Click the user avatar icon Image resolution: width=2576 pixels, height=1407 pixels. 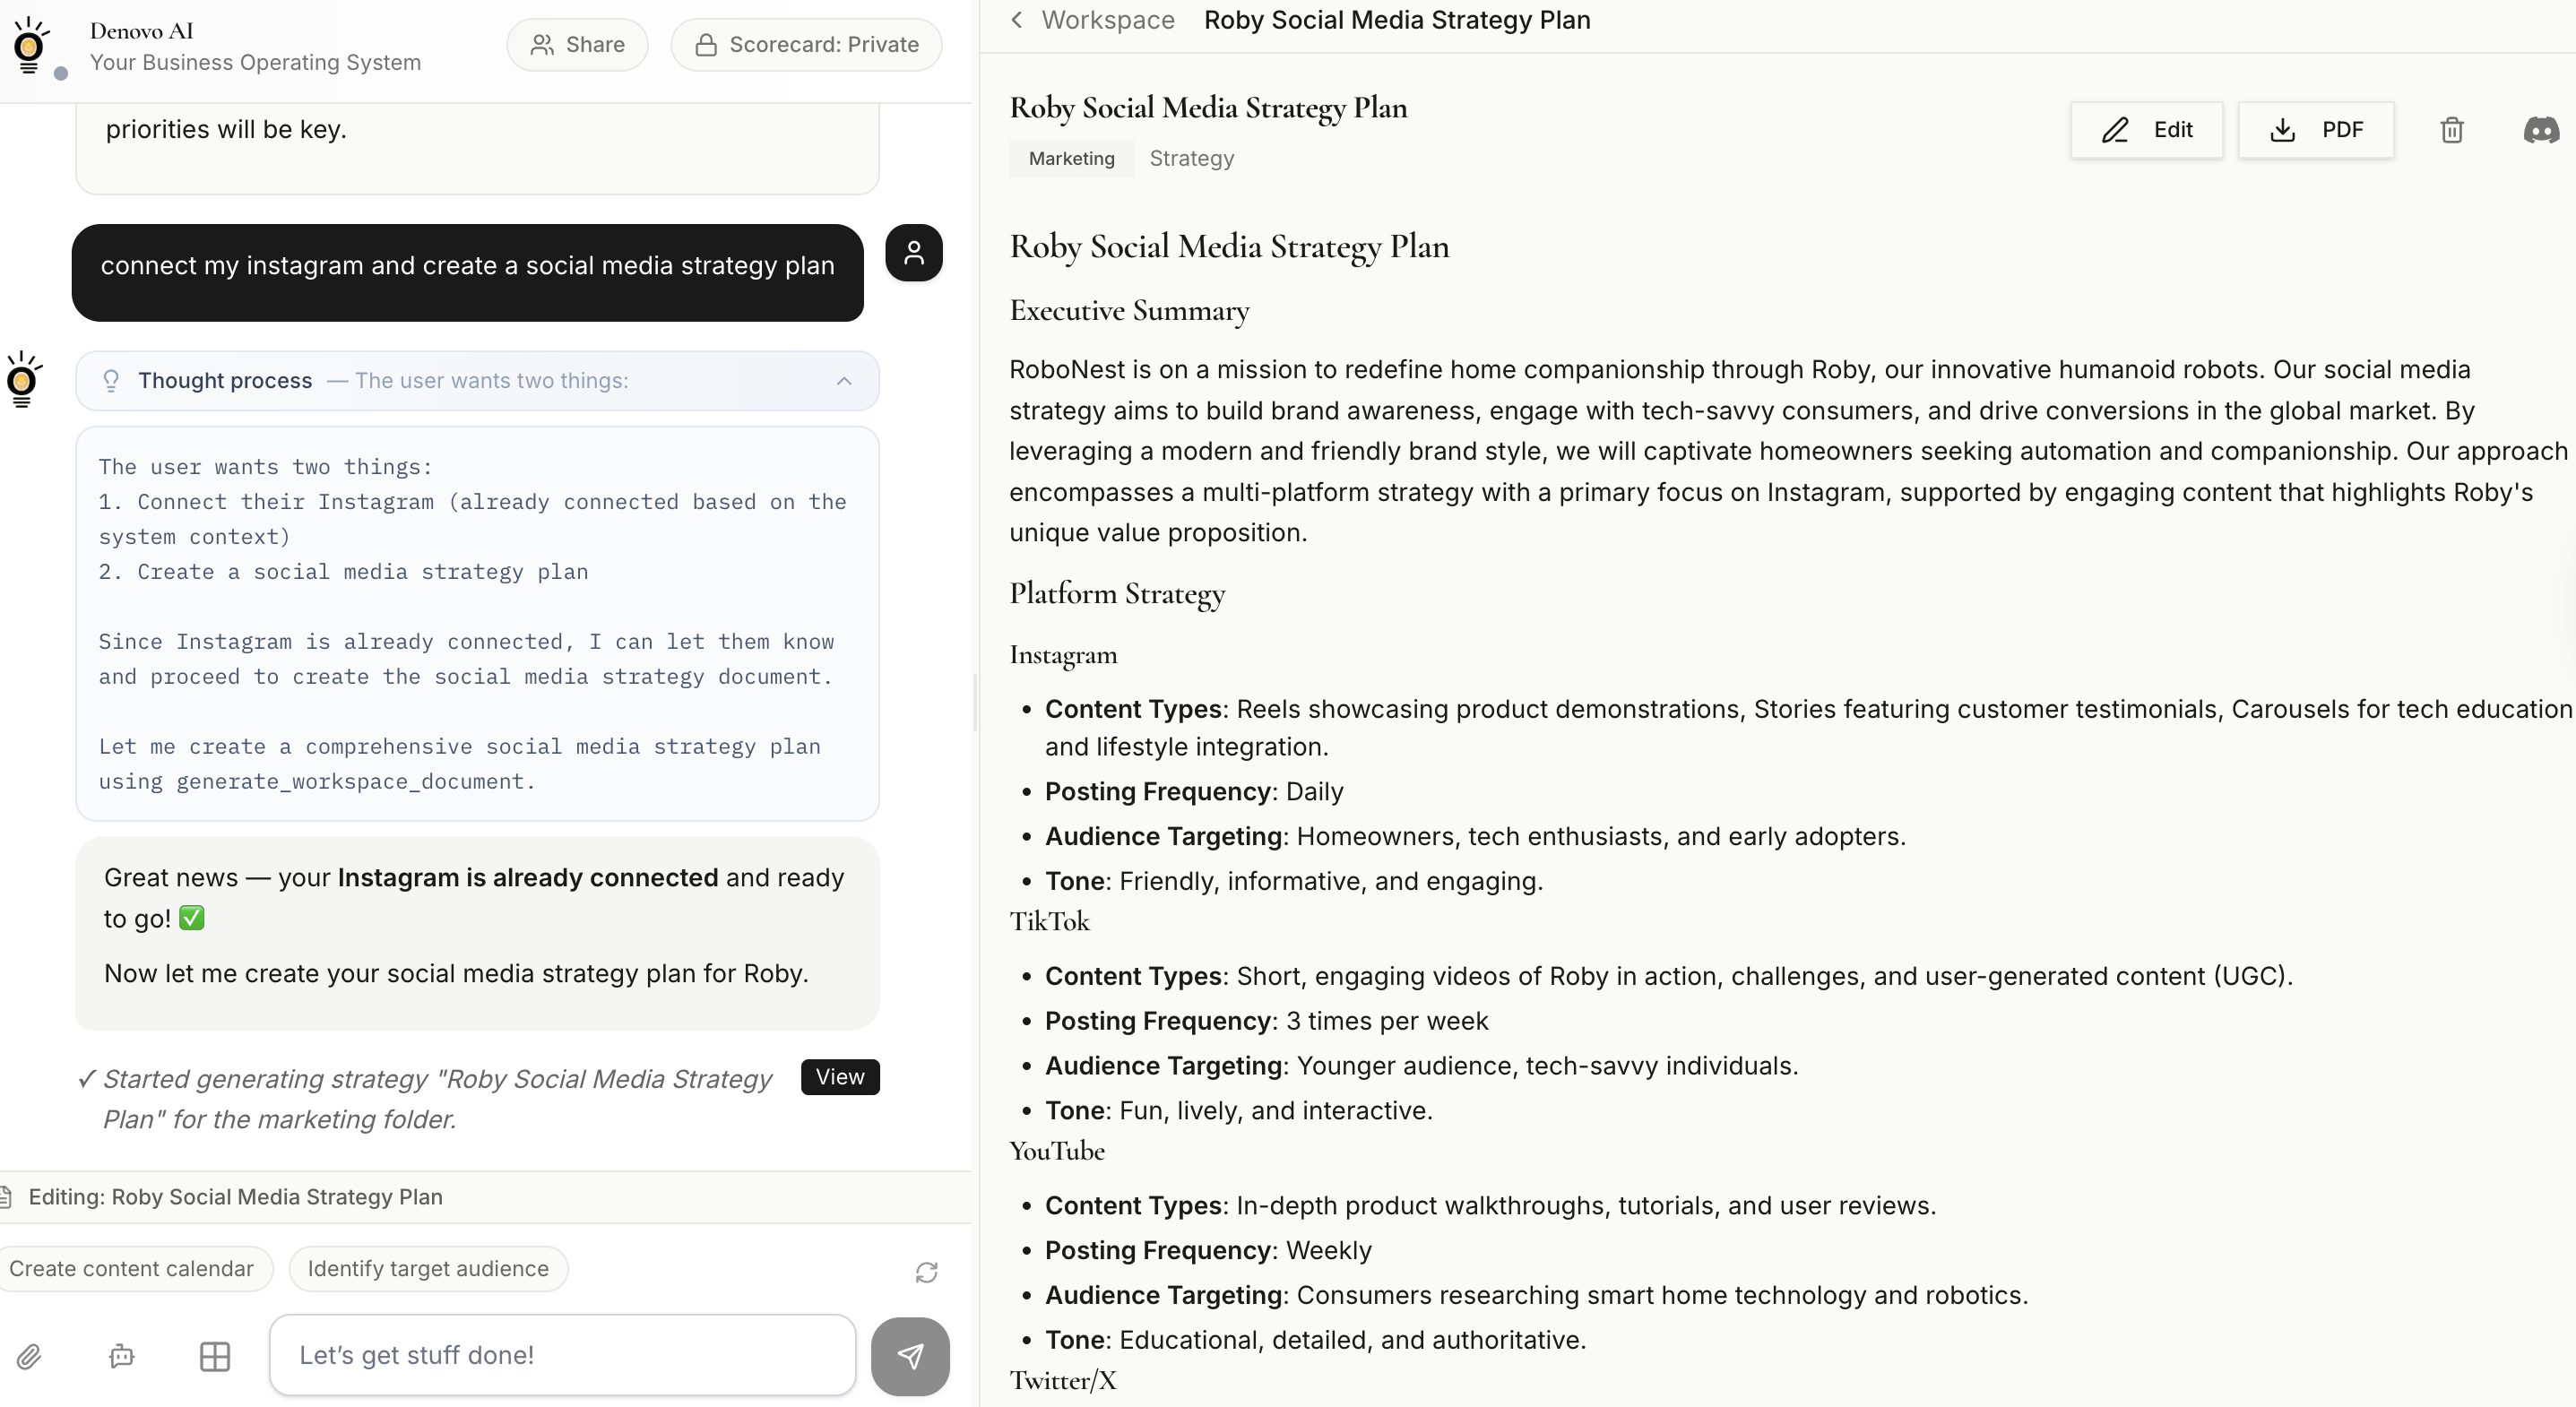pyautogui.click(x=913, y=253)
